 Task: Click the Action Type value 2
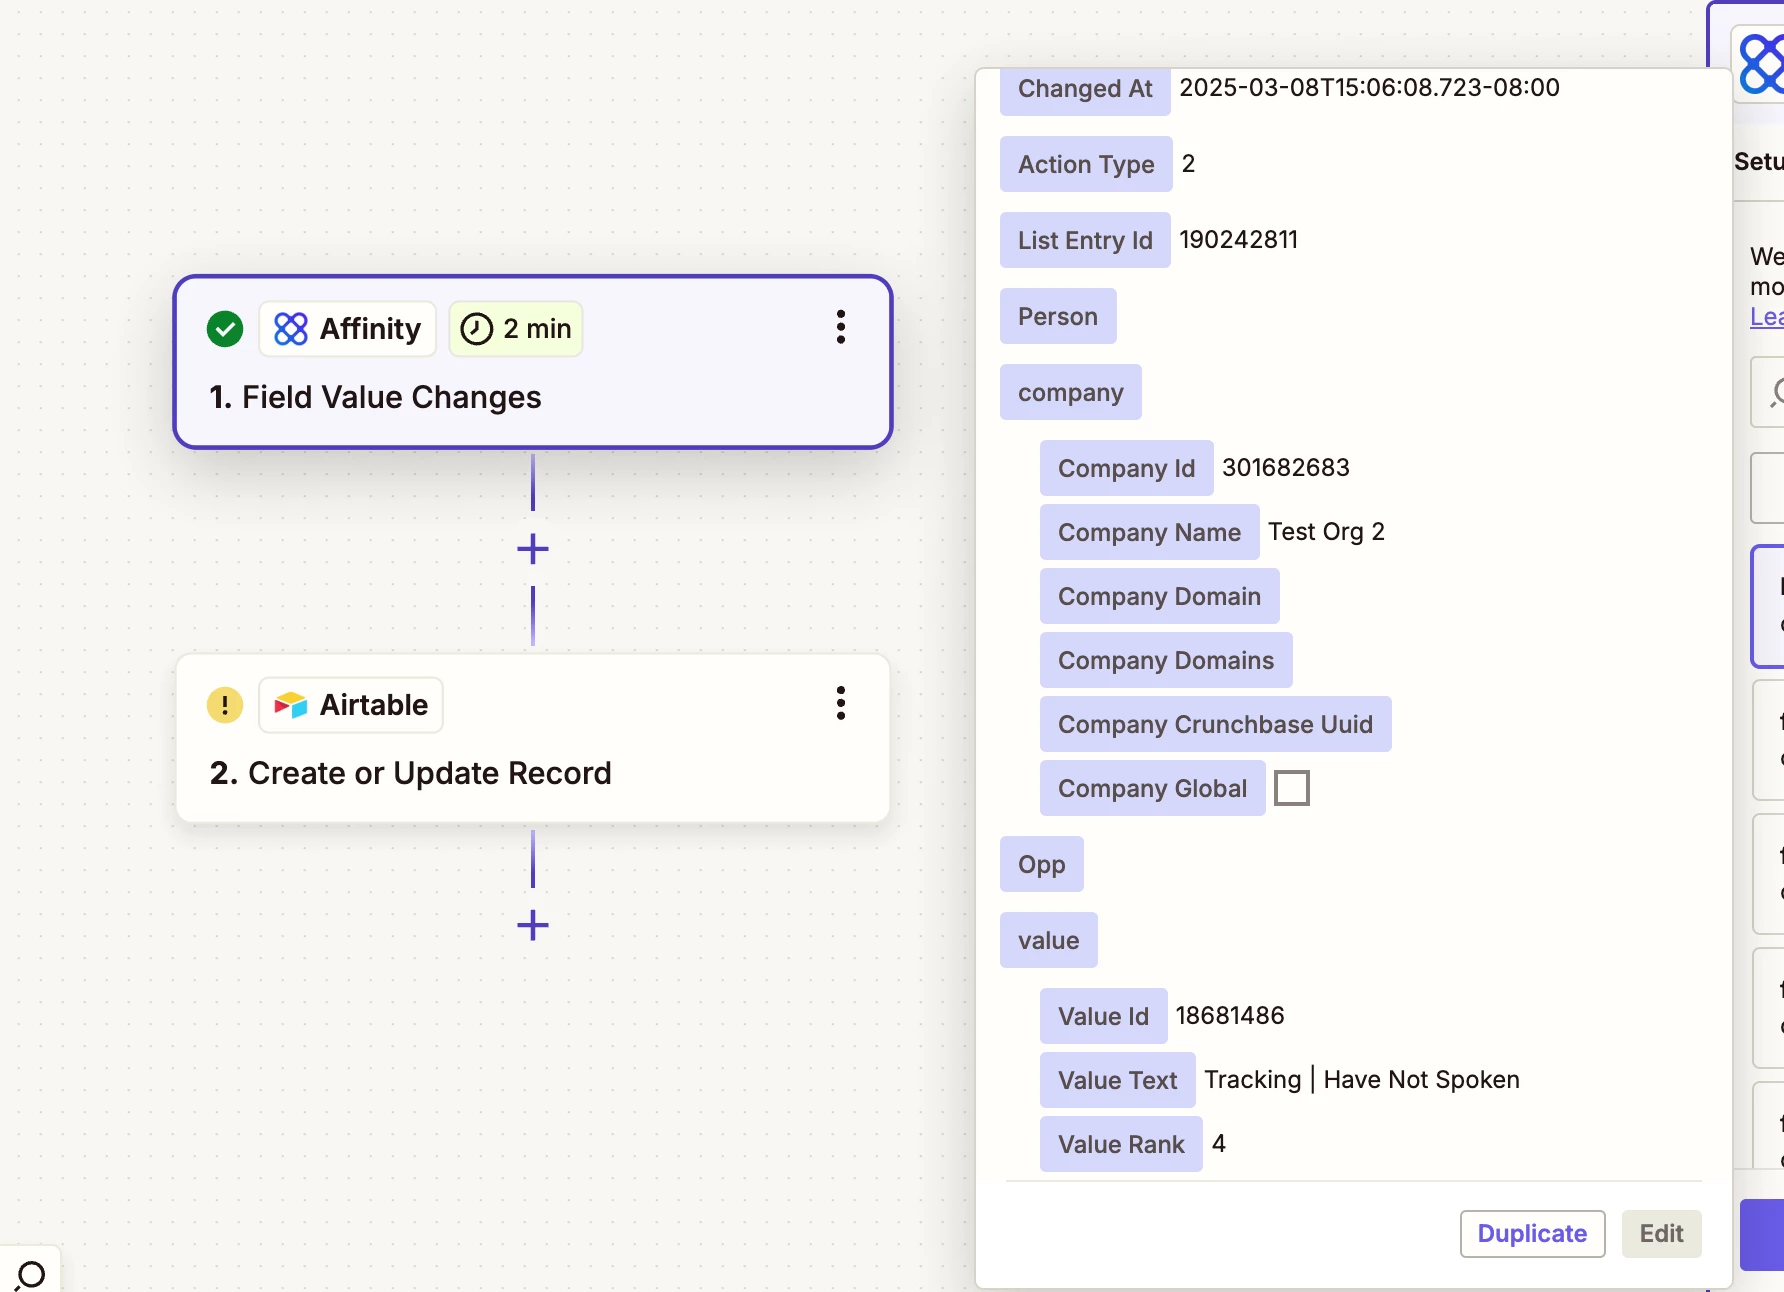[x=1188, y=163]
